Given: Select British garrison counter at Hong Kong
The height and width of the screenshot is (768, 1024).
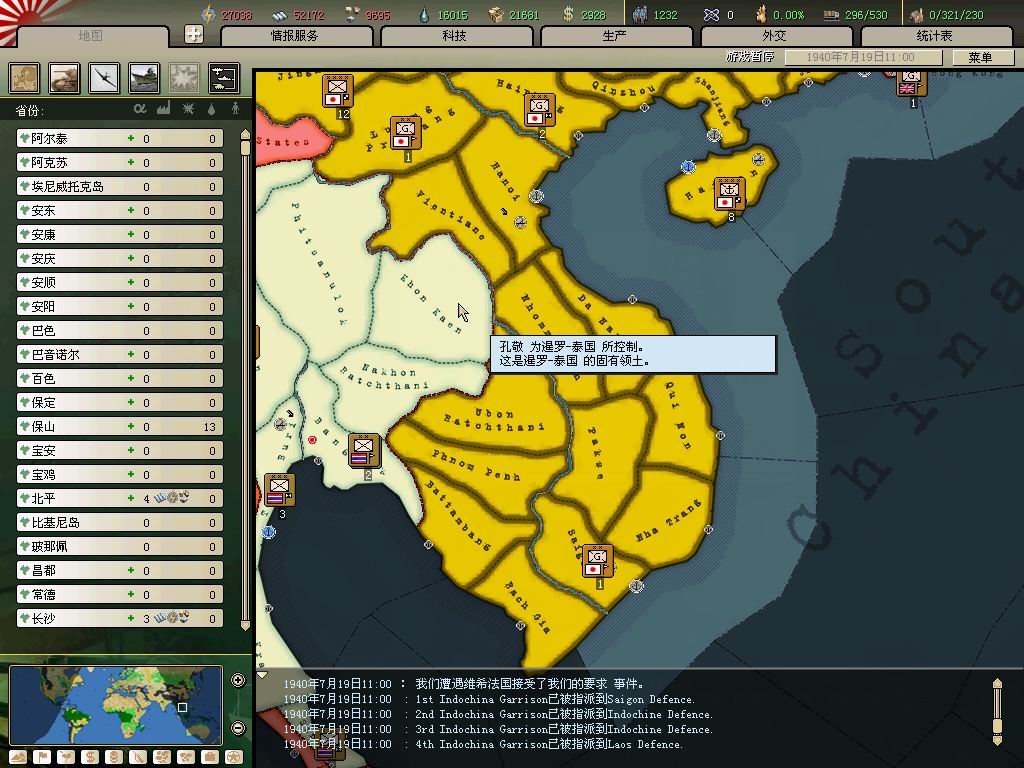Looking at the screenshot, I should [x=912, y=84].
